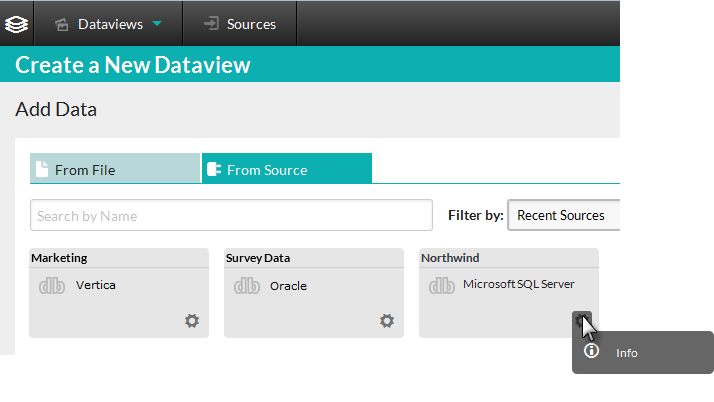Open the Recent Sources filter dropdown
Viewport: 714px width, 402px height.
tap(564, 215)
